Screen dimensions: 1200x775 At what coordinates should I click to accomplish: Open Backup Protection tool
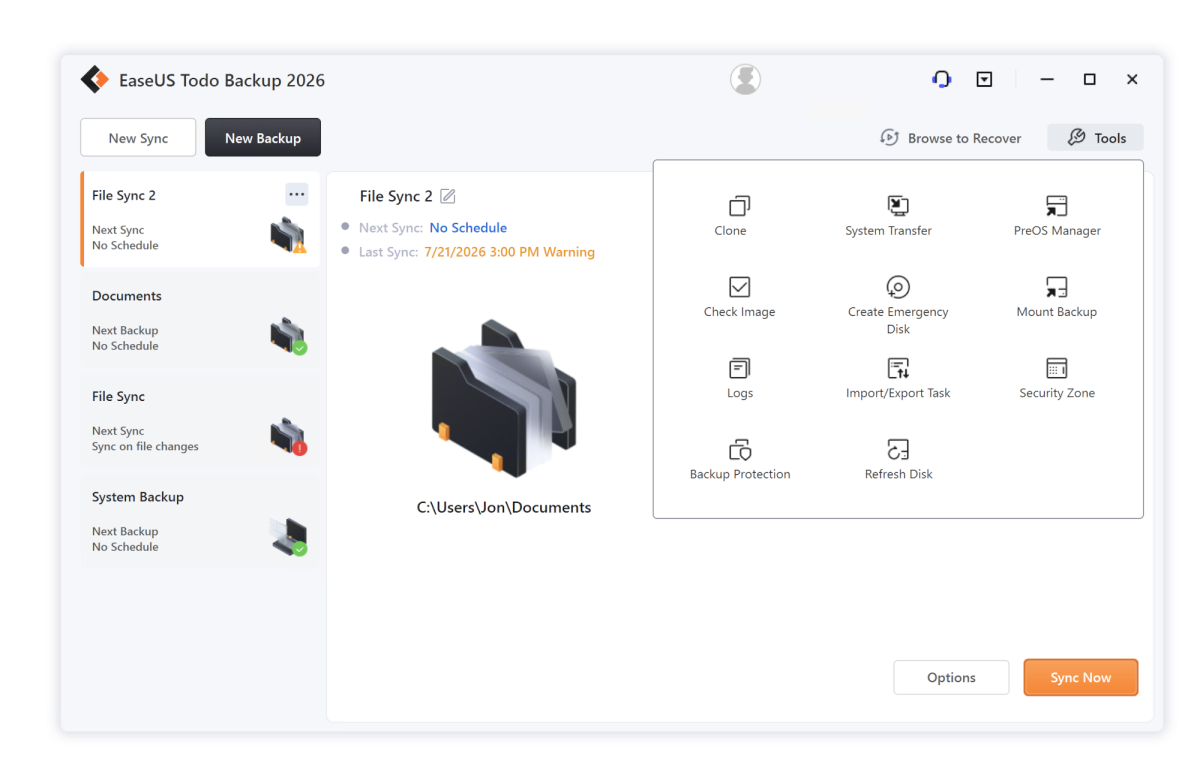[x=739, y=458]
